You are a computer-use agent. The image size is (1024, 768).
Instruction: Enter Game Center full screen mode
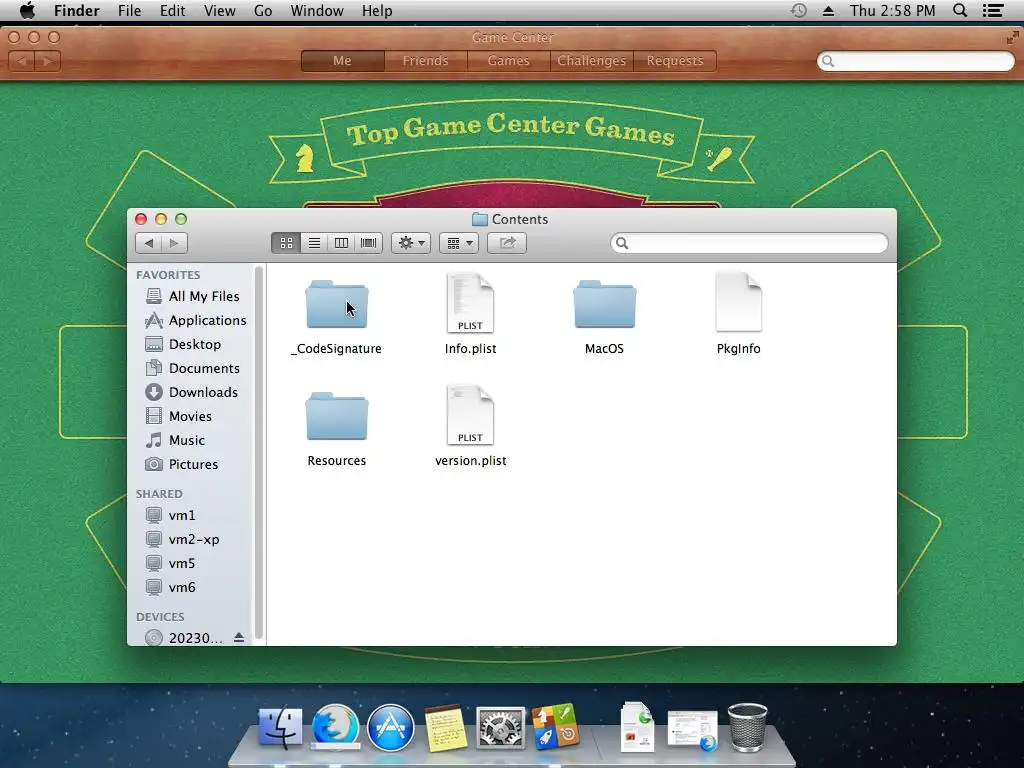tap(1012, 38)
